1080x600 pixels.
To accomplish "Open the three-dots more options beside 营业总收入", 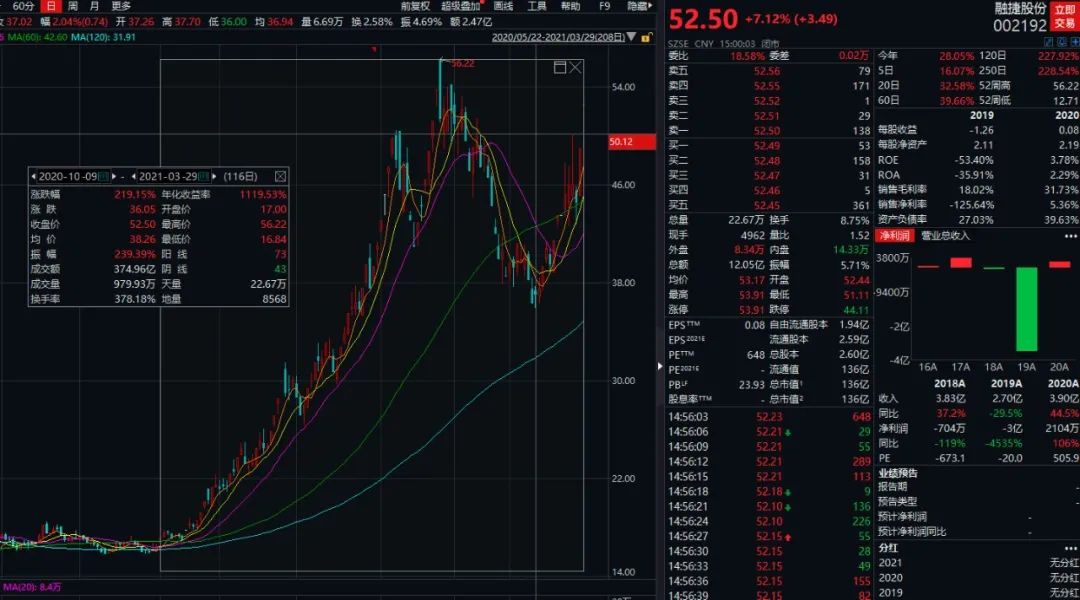I will pos(1072,236).
